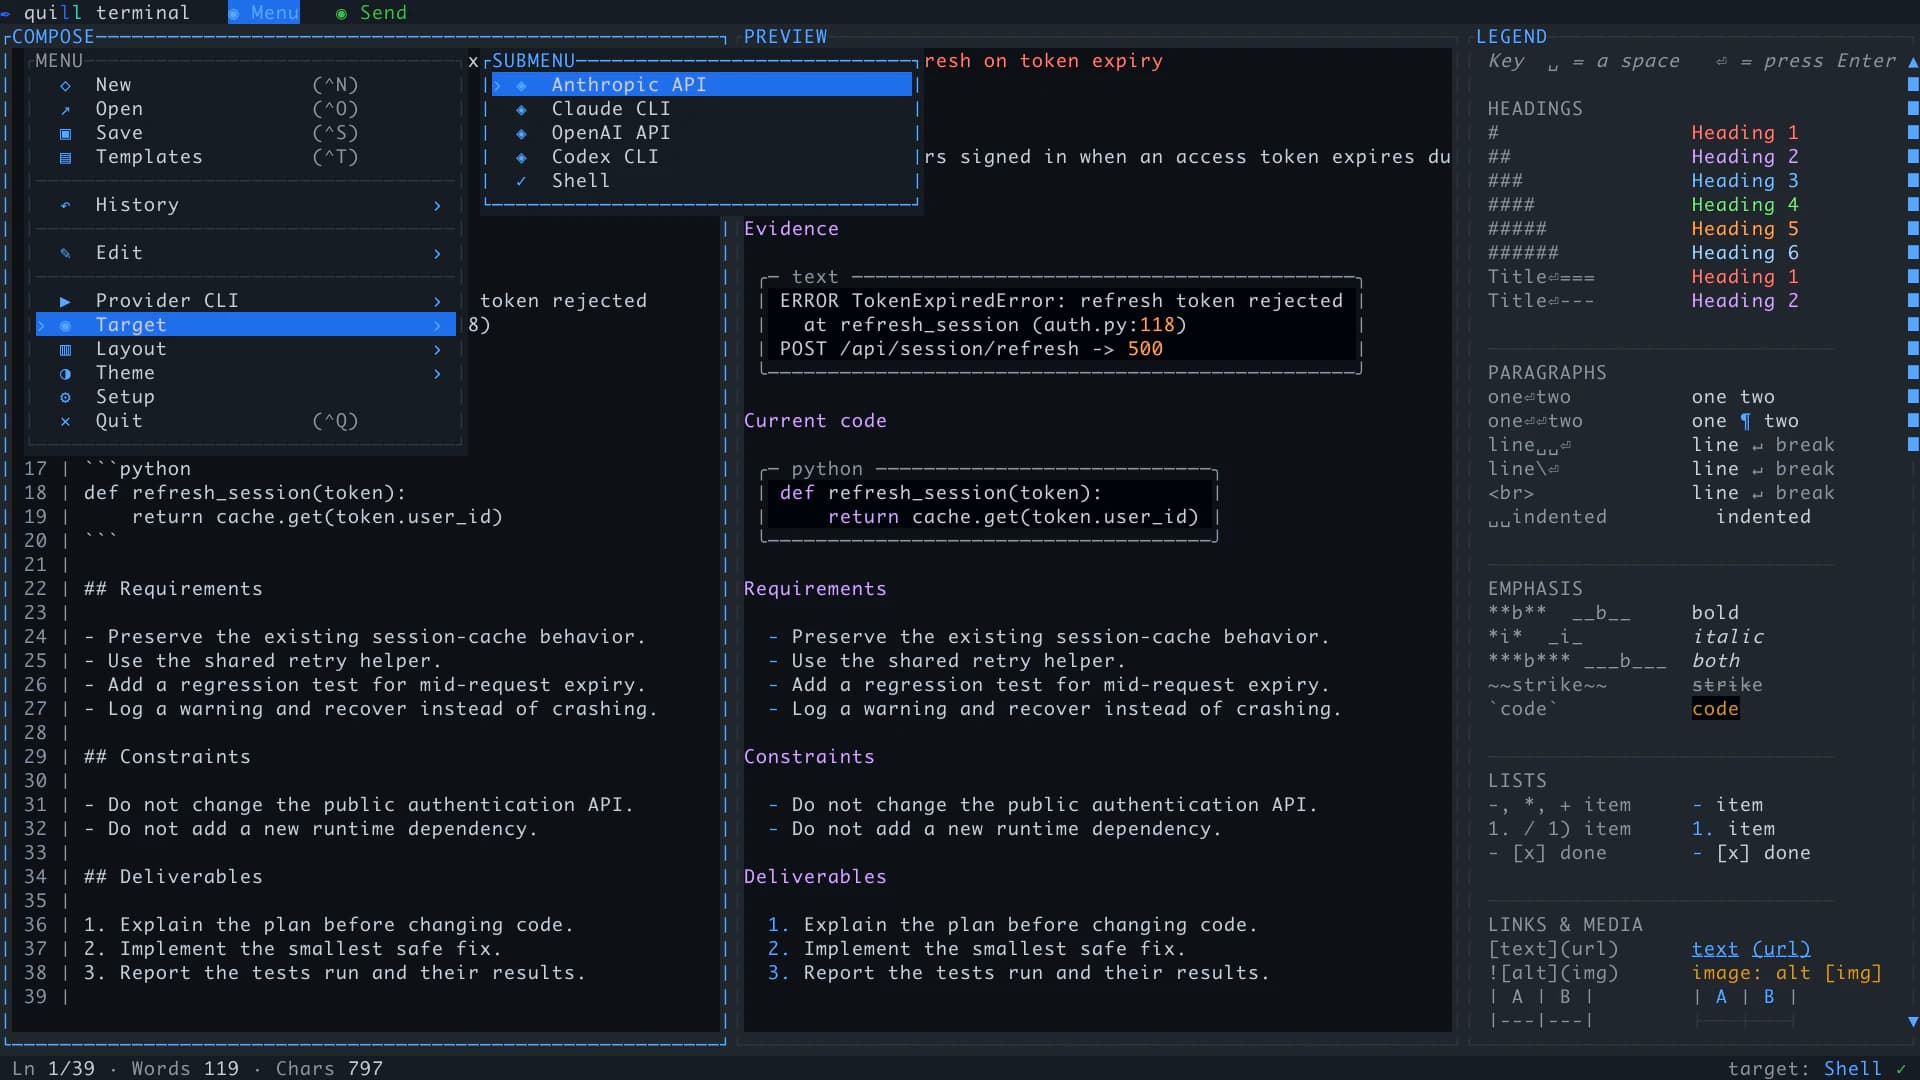
Task: Click the 'EMPHASIS' section title in Legend
Action: (x=1535, y=589)
